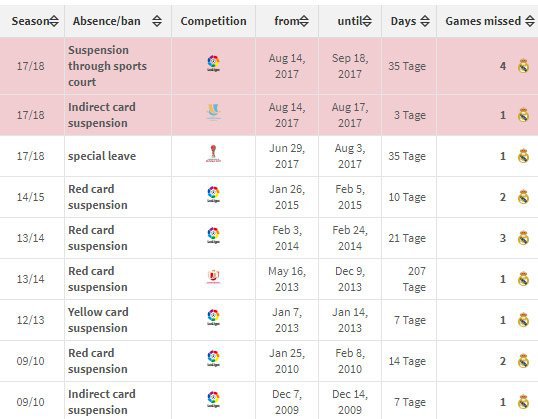This screenshot has width=538, height=419.
Task: Open LaLiga icon in Dec 7, 2009 row
Action: tap(213, 399)
